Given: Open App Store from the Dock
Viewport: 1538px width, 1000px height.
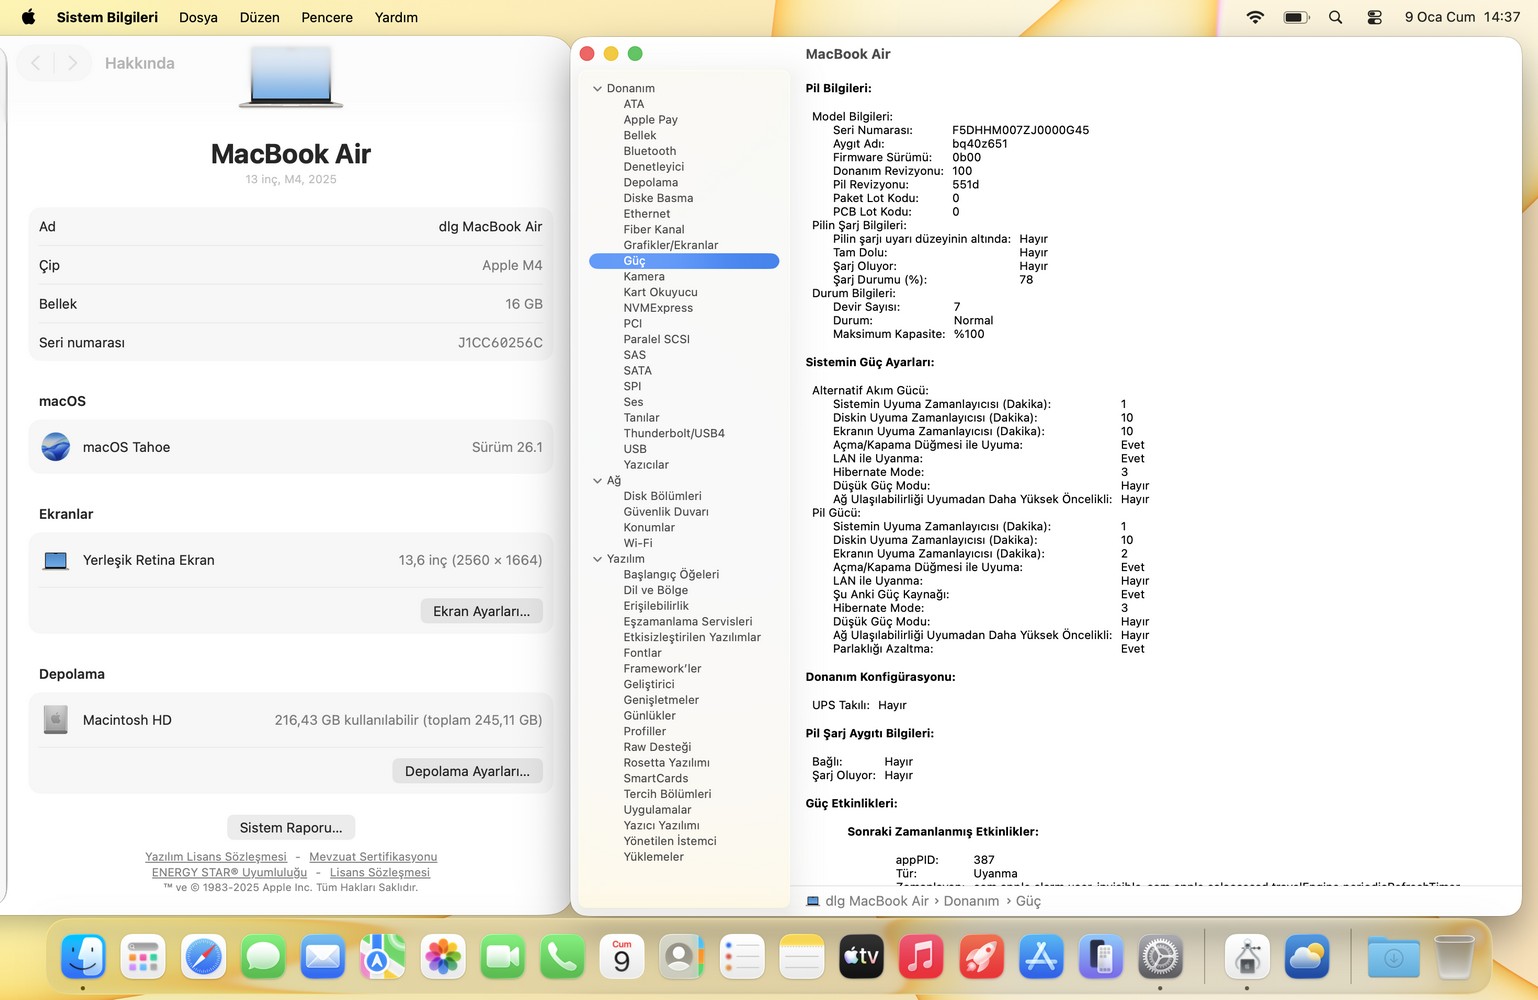Looking at the screenshot, I should click(1041, 958).
